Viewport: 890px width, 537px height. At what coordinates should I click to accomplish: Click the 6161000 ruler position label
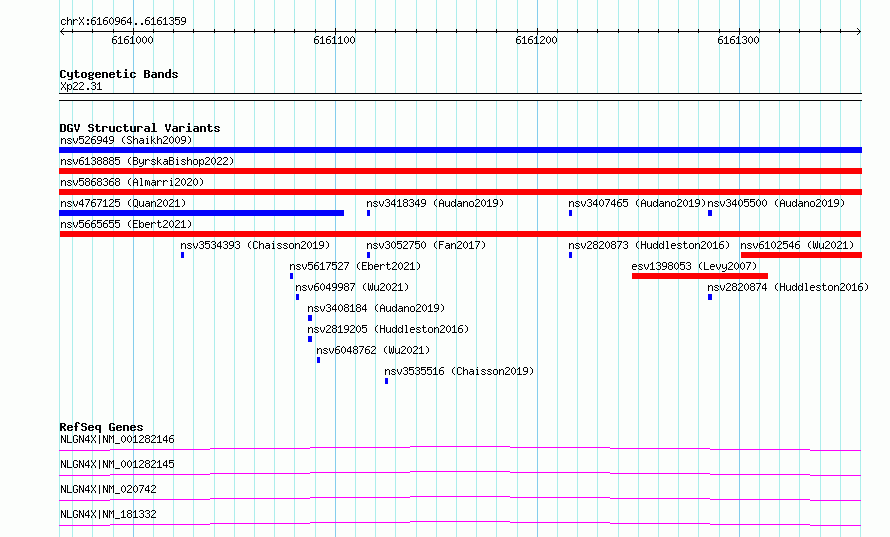point(132,40)
